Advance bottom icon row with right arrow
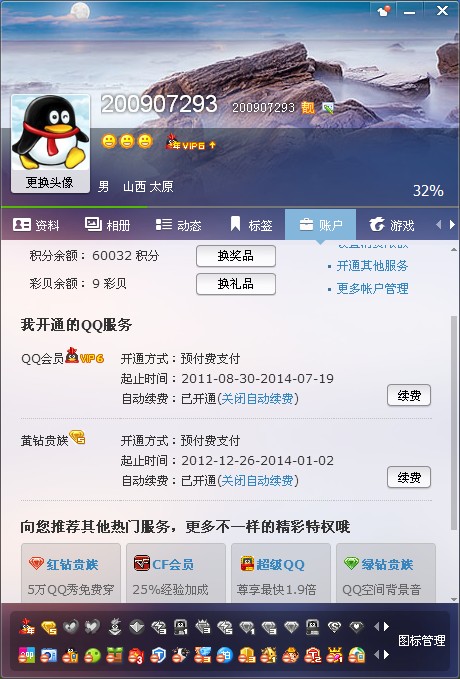The width and height of the screenshot is (460, 679). click(x=386, y=655)
